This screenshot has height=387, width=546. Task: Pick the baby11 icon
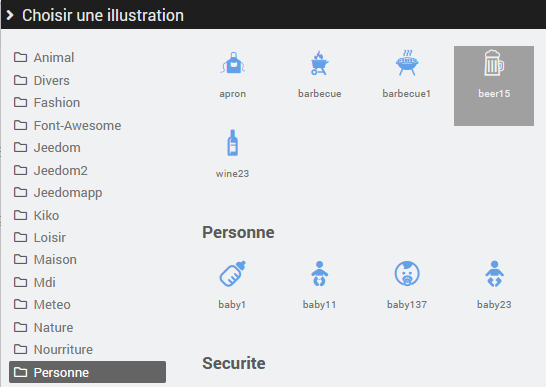(x=319, y=274)
